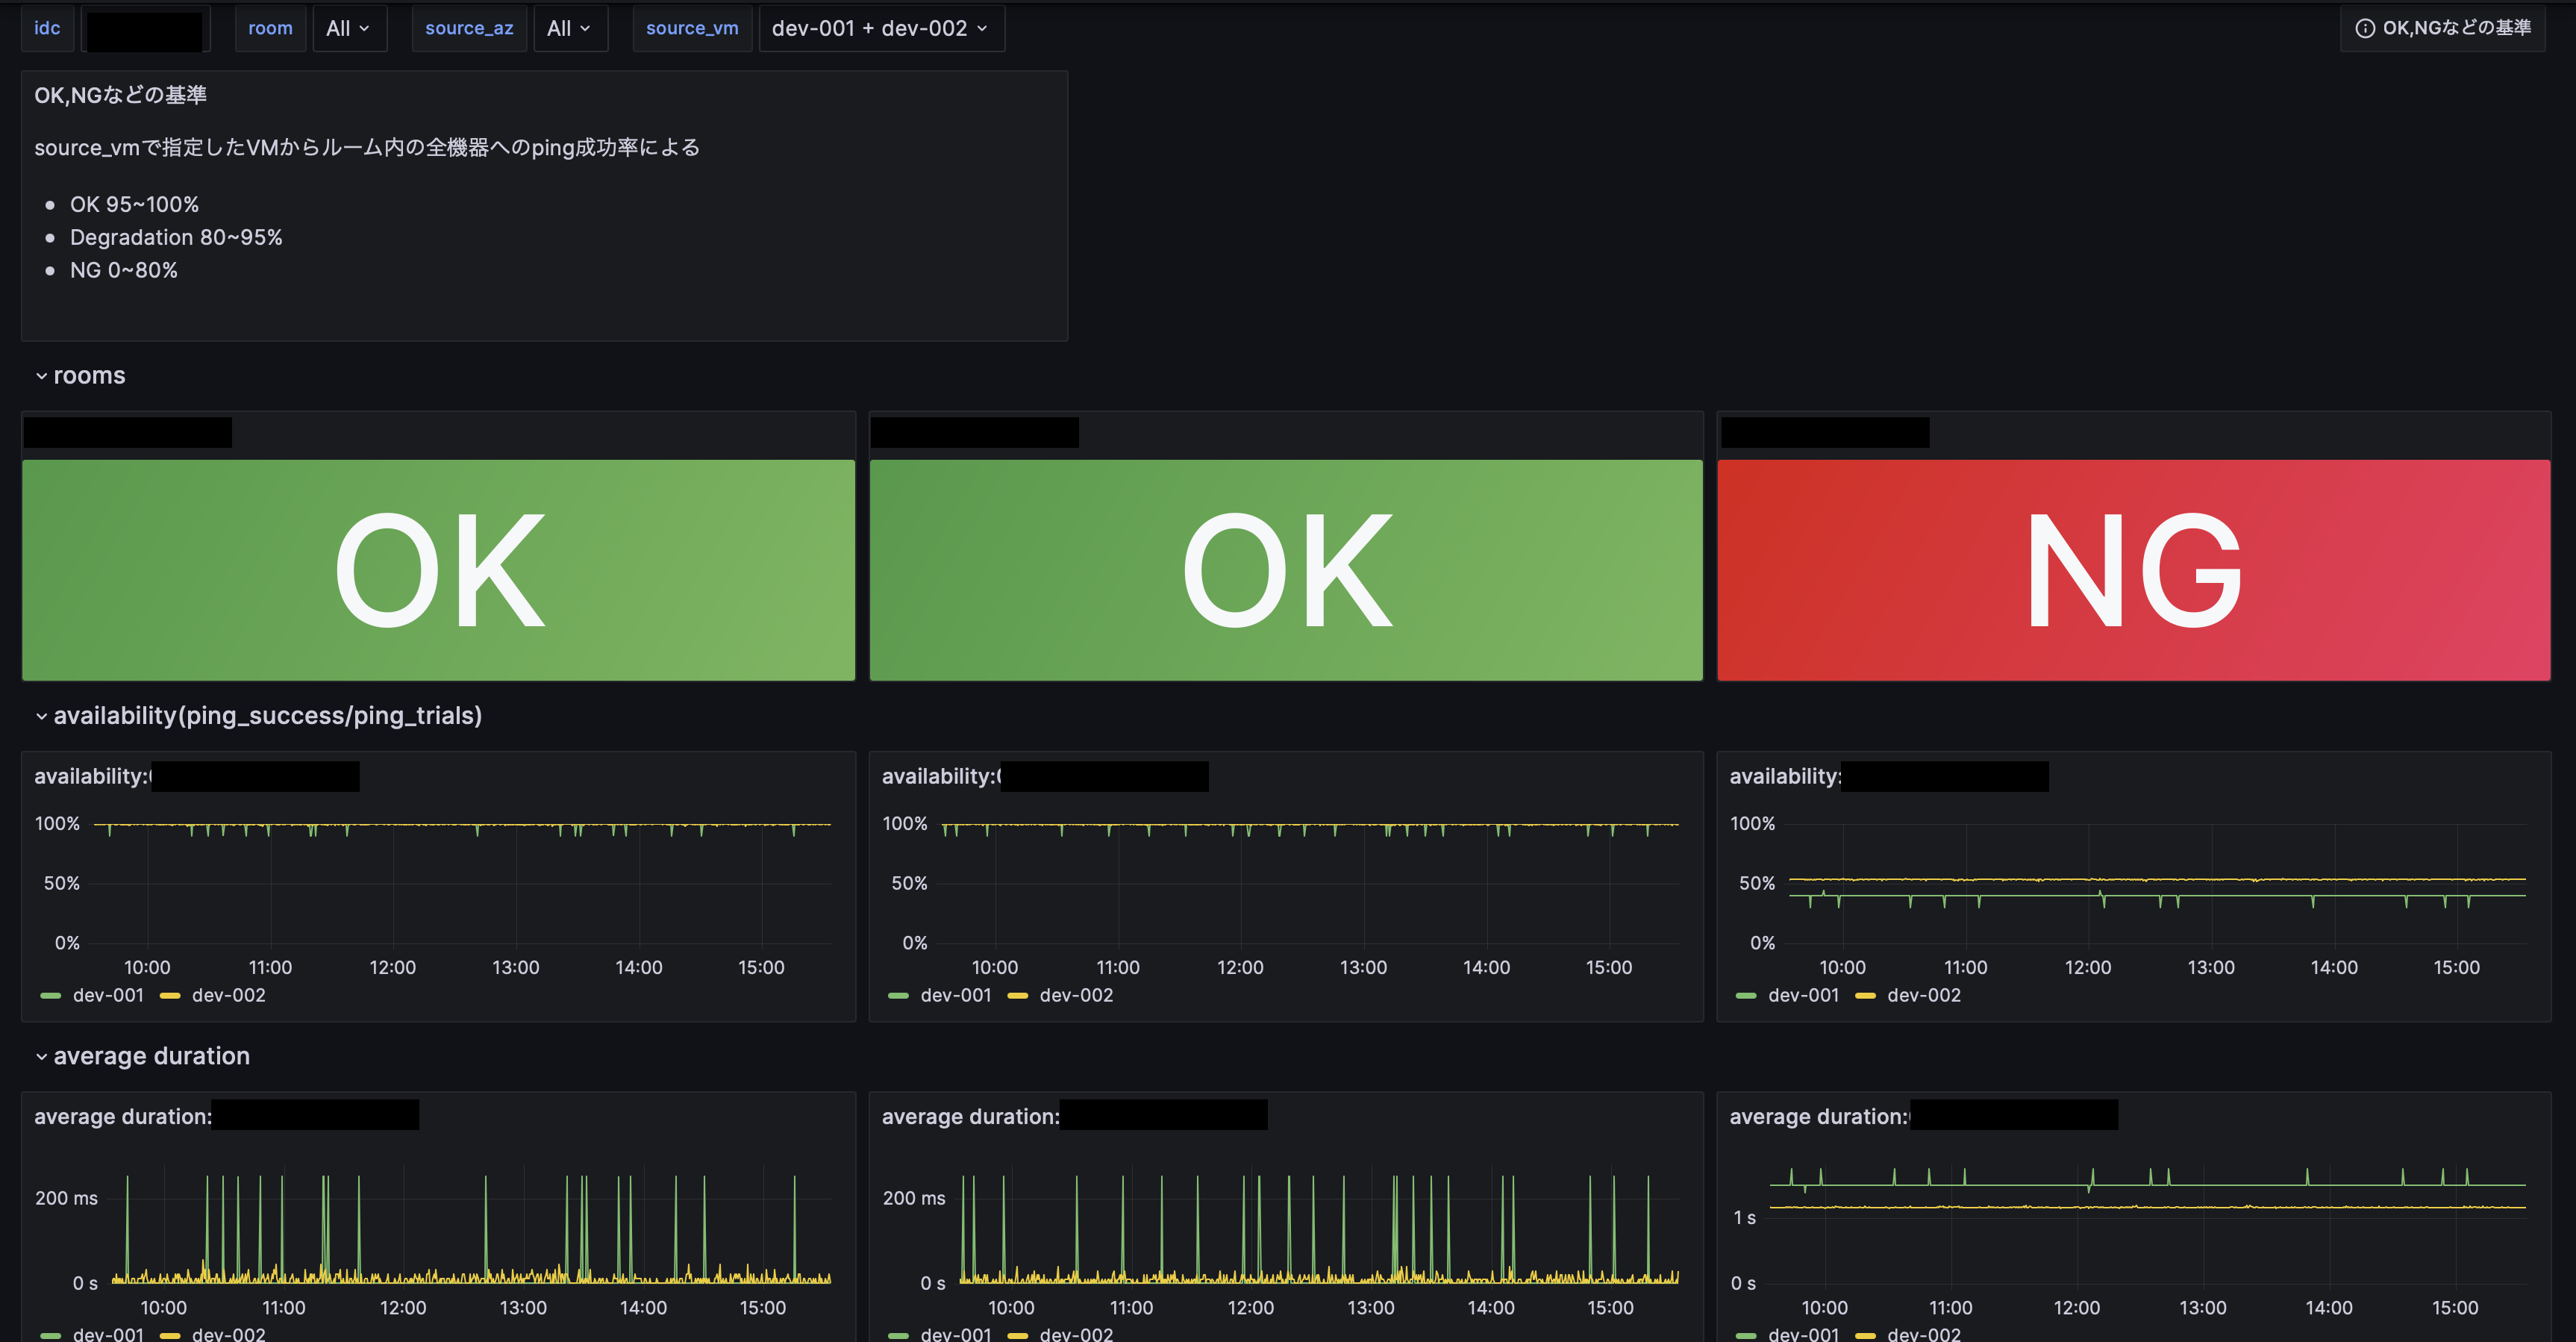Click the 'NG 0~80%' bullet text

click(x=124, y=270)
